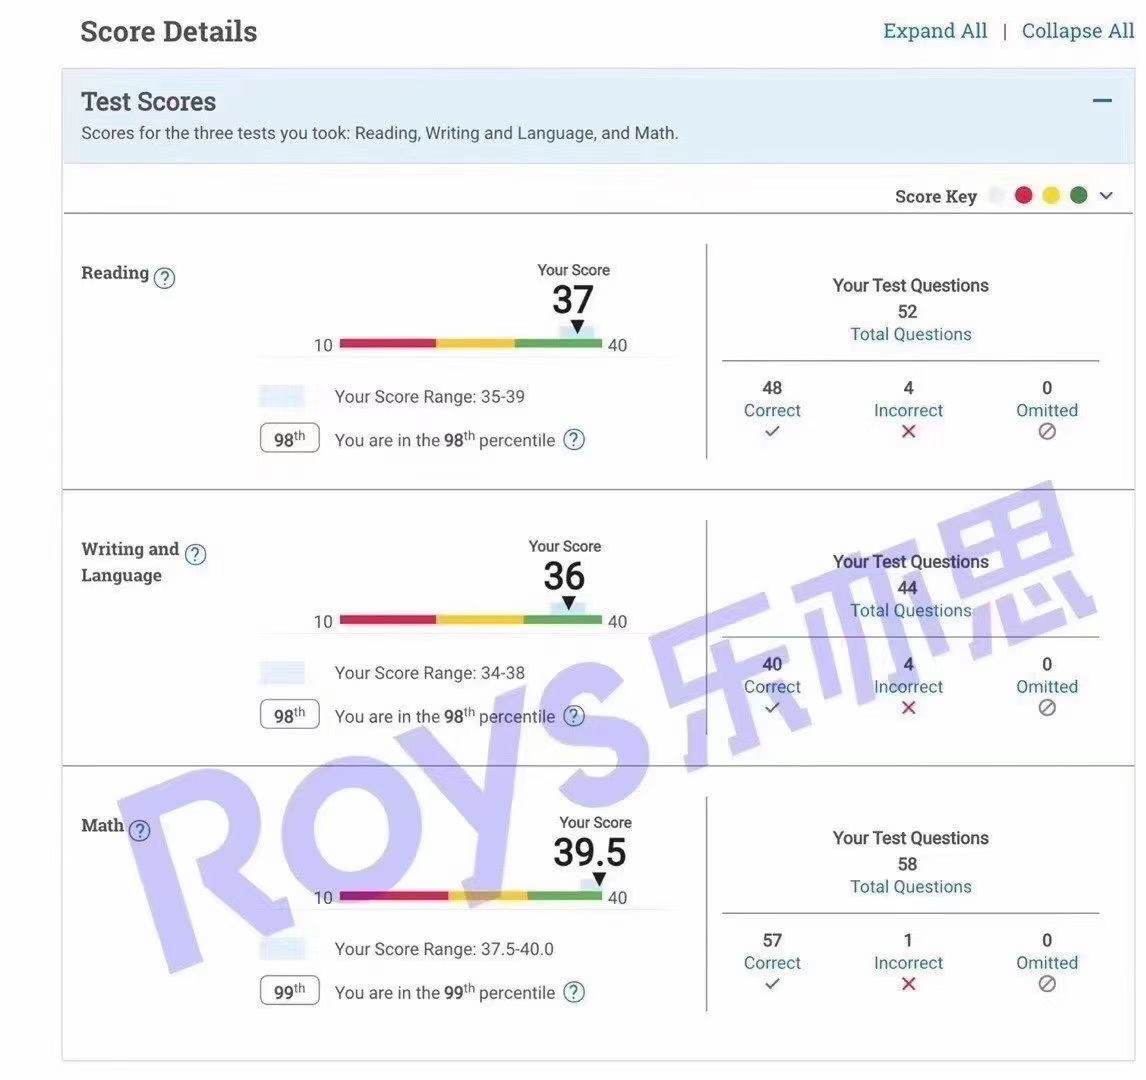Open Total Questions link for Math

[x=910, y=887]
